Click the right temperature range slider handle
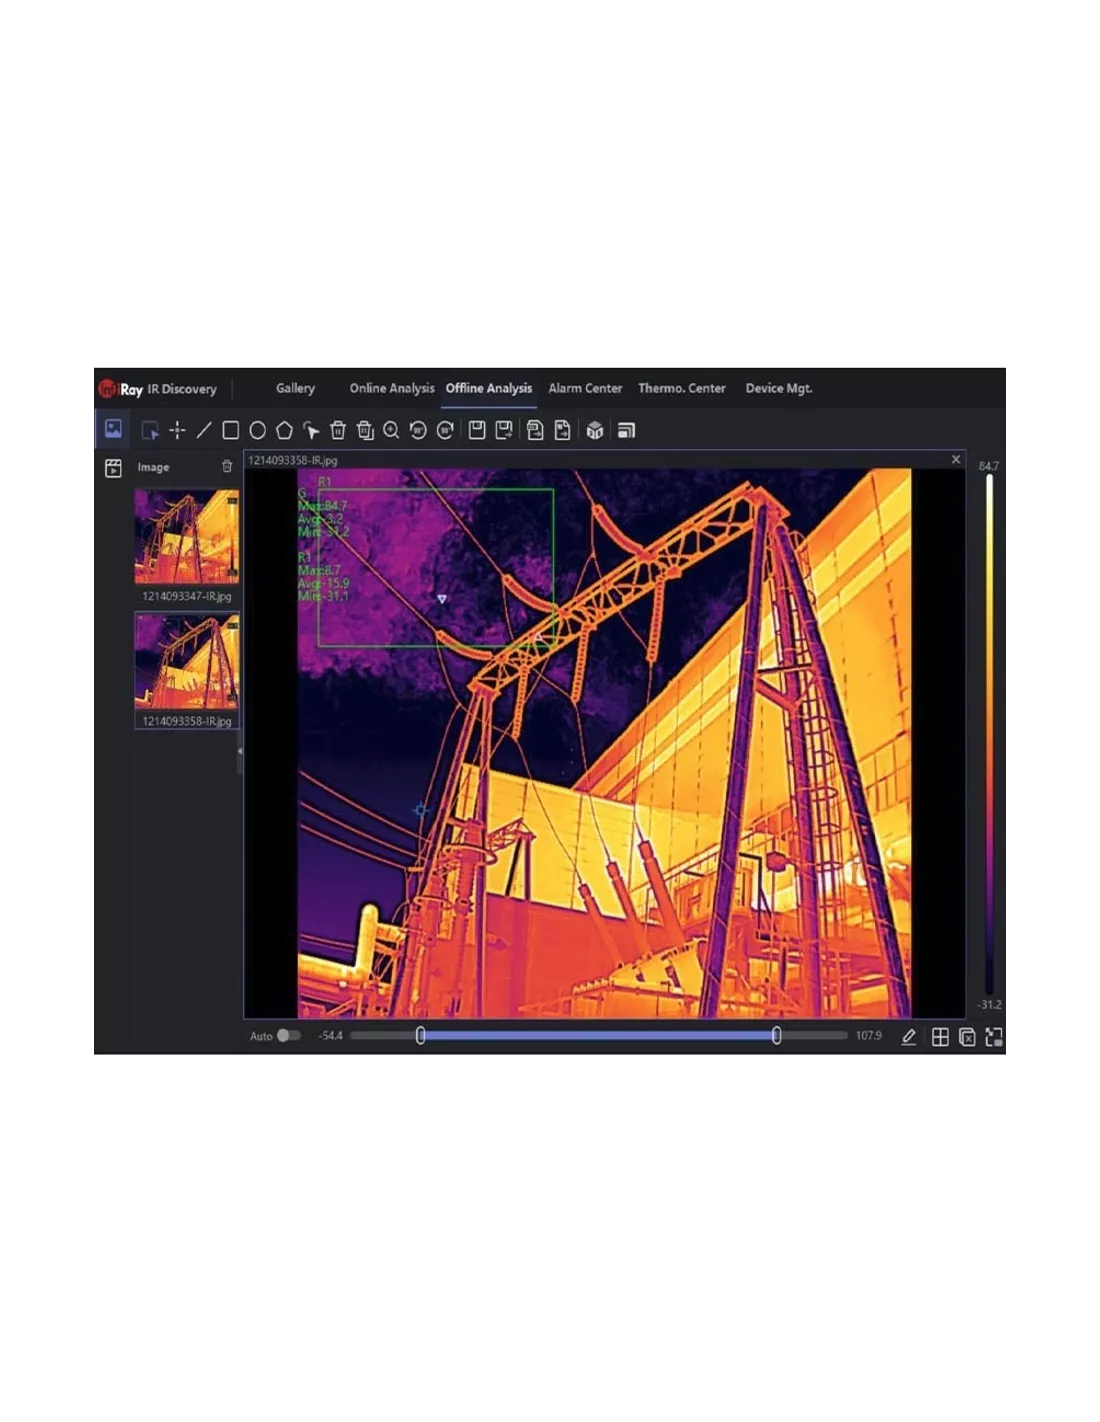Image resolution: width=1100 pixels, height=1422 pixels. point(776,1036)
